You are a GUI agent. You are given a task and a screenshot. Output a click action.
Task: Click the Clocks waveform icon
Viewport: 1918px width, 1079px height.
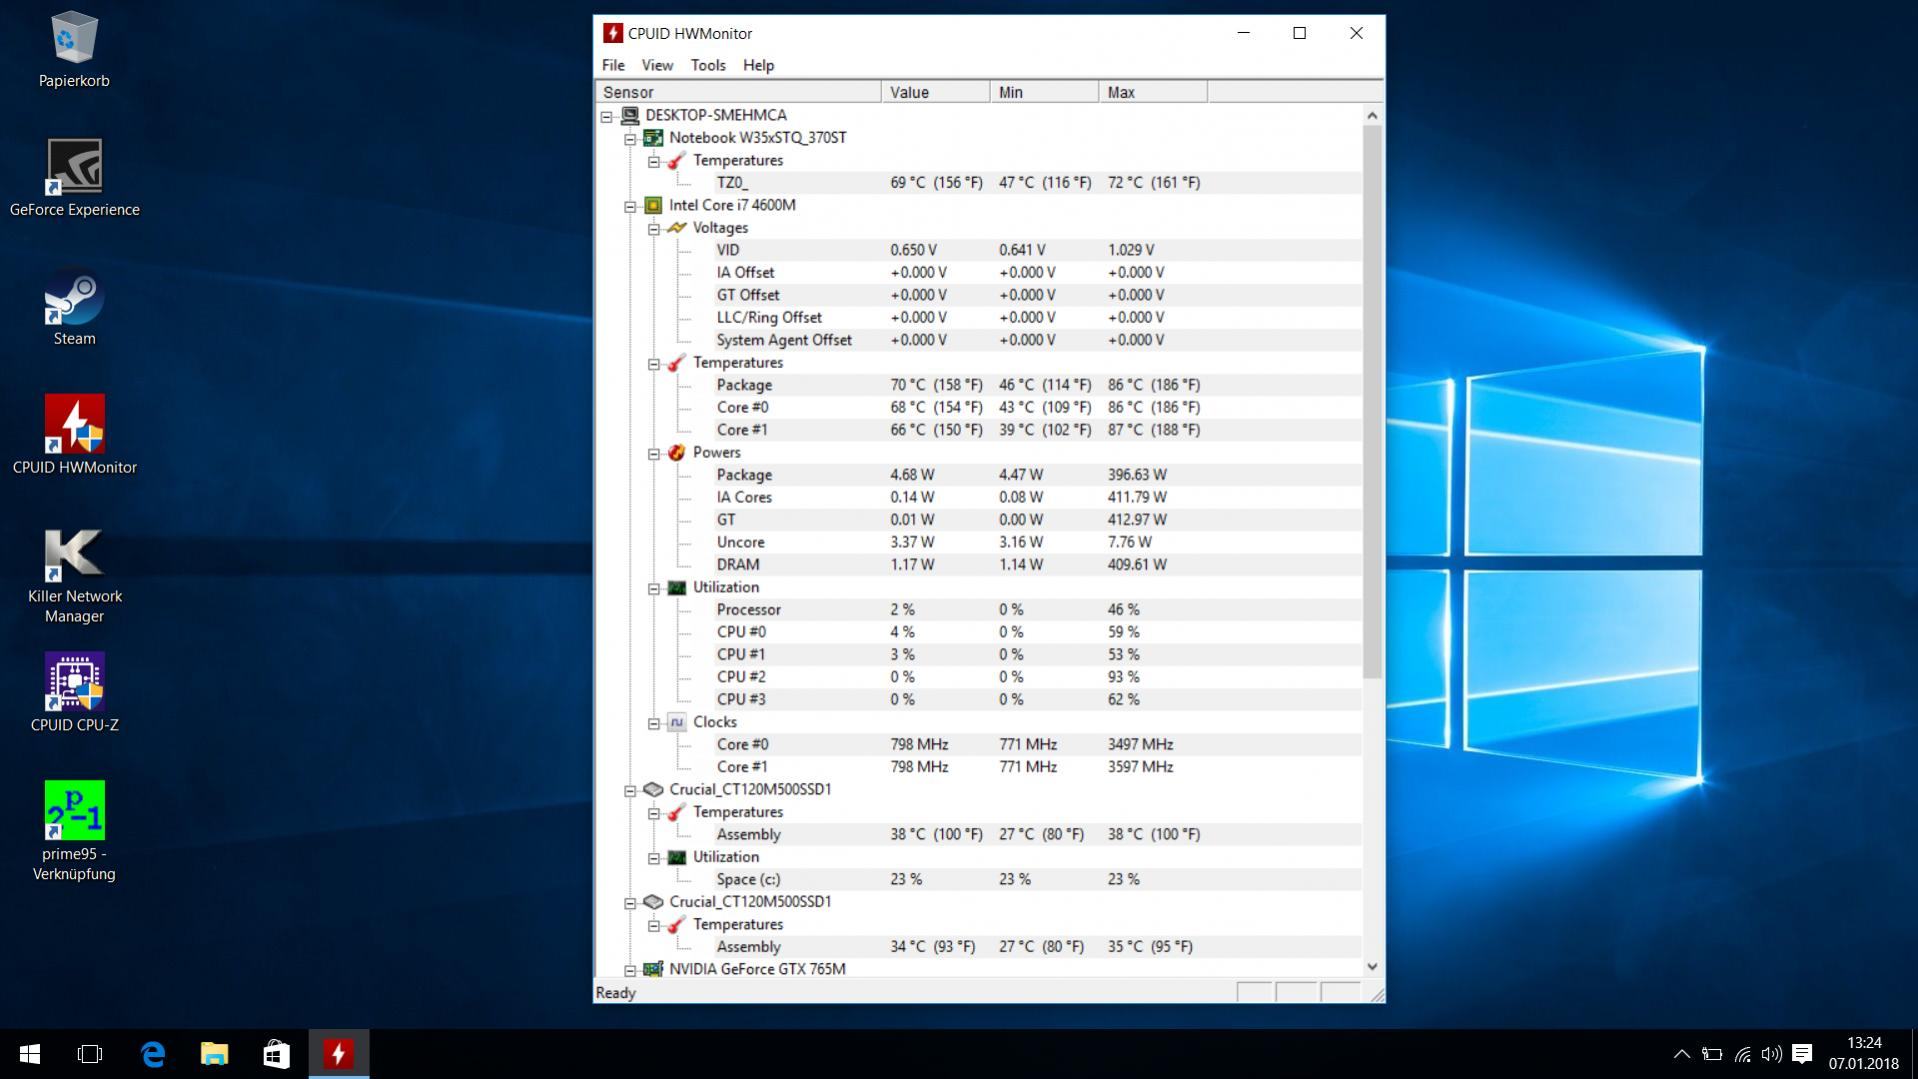[x=677, y=722]
